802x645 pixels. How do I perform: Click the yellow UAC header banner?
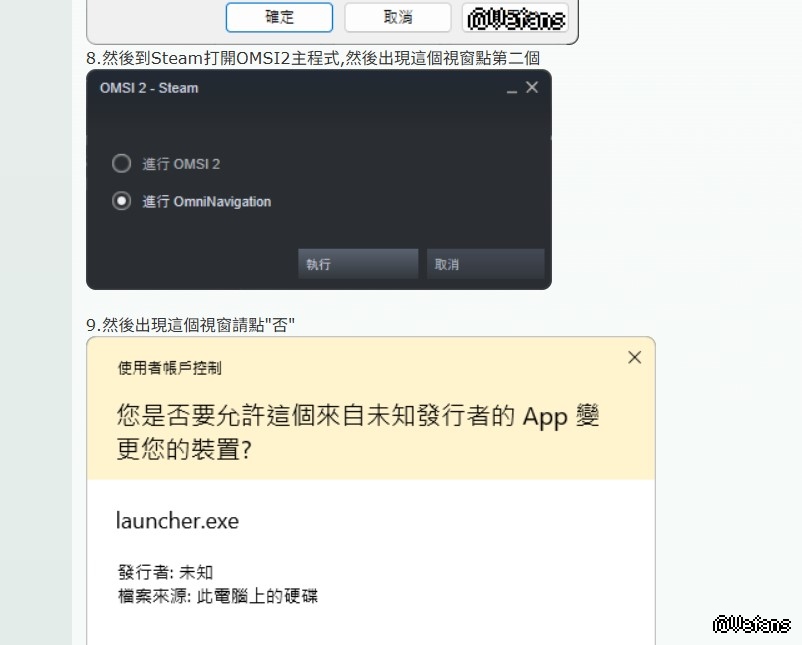[371, 408]
